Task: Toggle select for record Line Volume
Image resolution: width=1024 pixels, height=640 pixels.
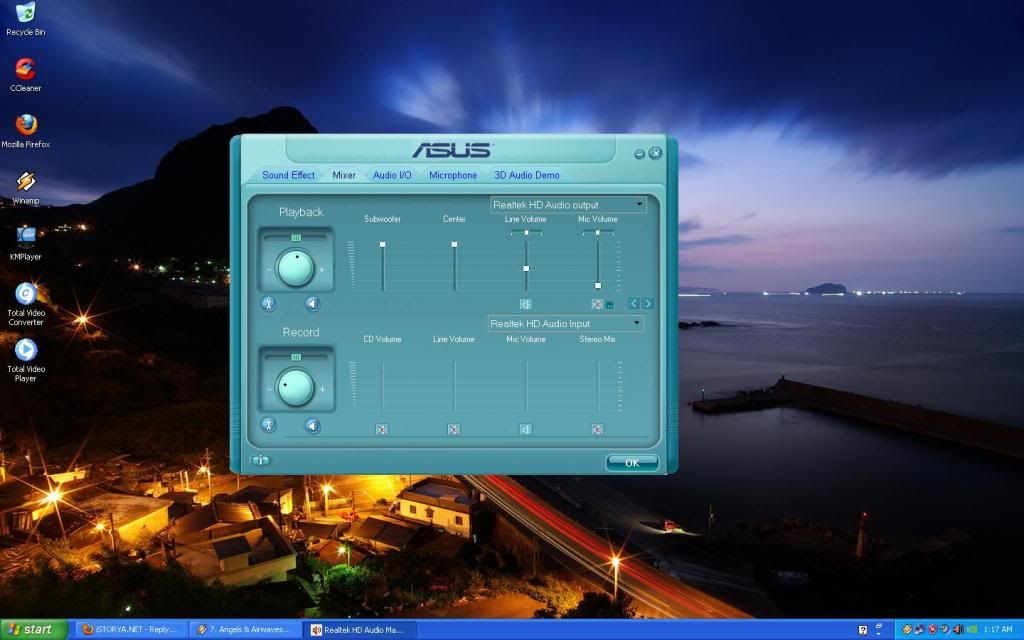Action: (x=454, y=429)
